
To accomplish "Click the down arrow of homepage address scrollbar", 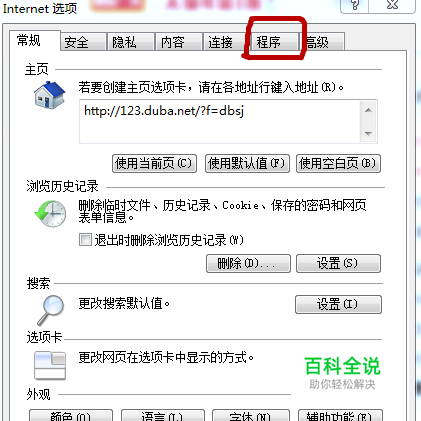I will [368, 133].
